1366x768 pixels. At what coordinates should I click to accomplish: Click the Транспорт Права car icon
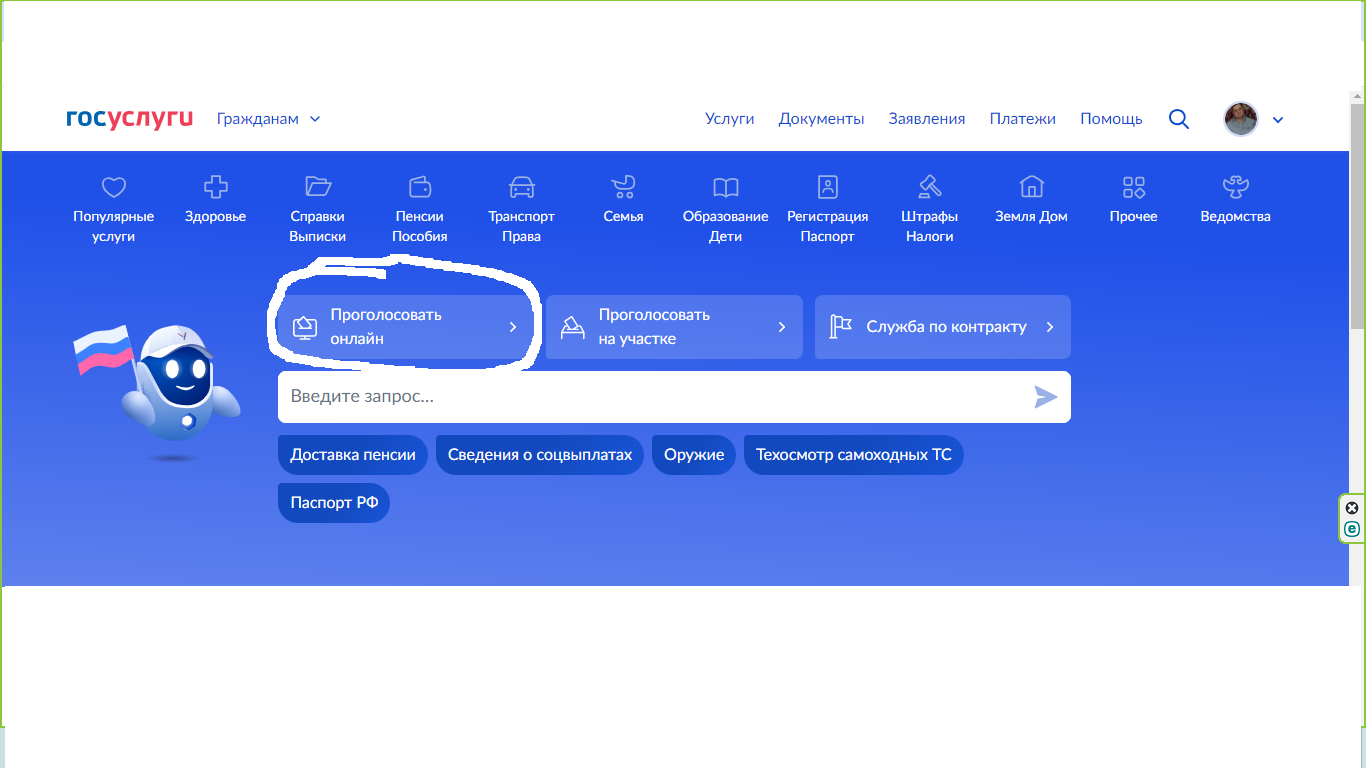[521, 187]
